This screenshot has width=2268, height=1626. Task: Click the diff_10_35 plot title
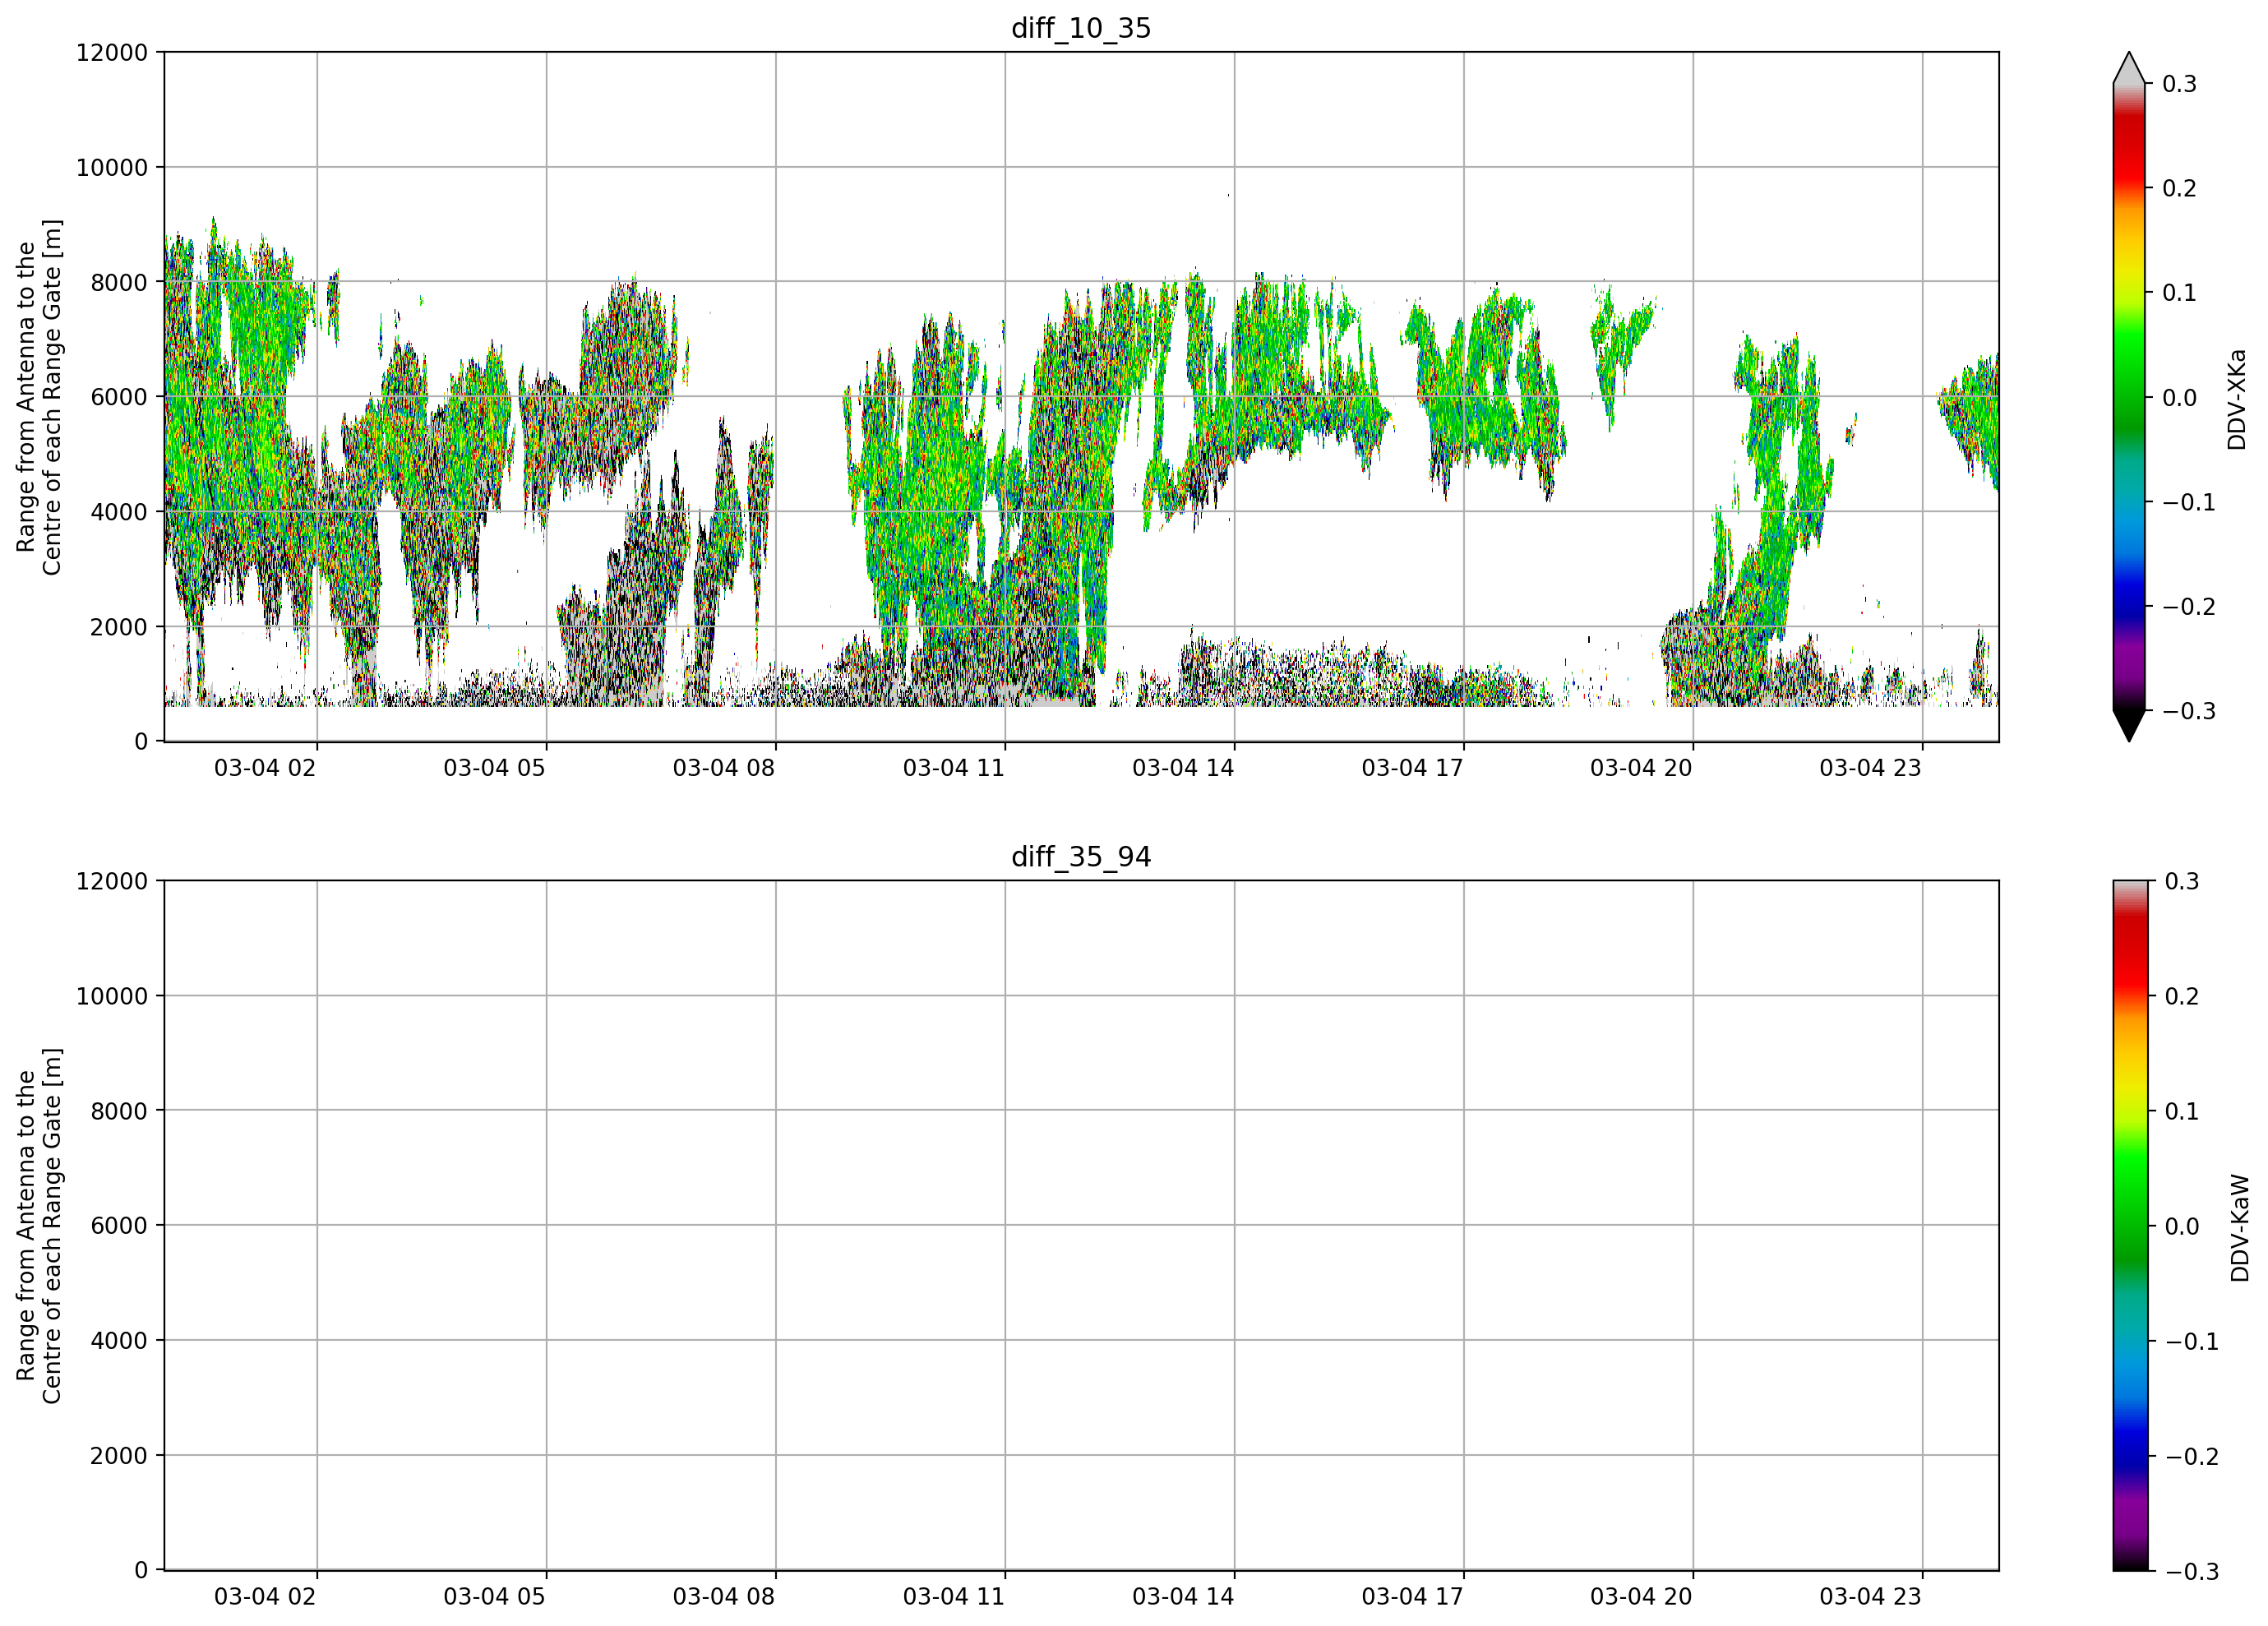1081,28
